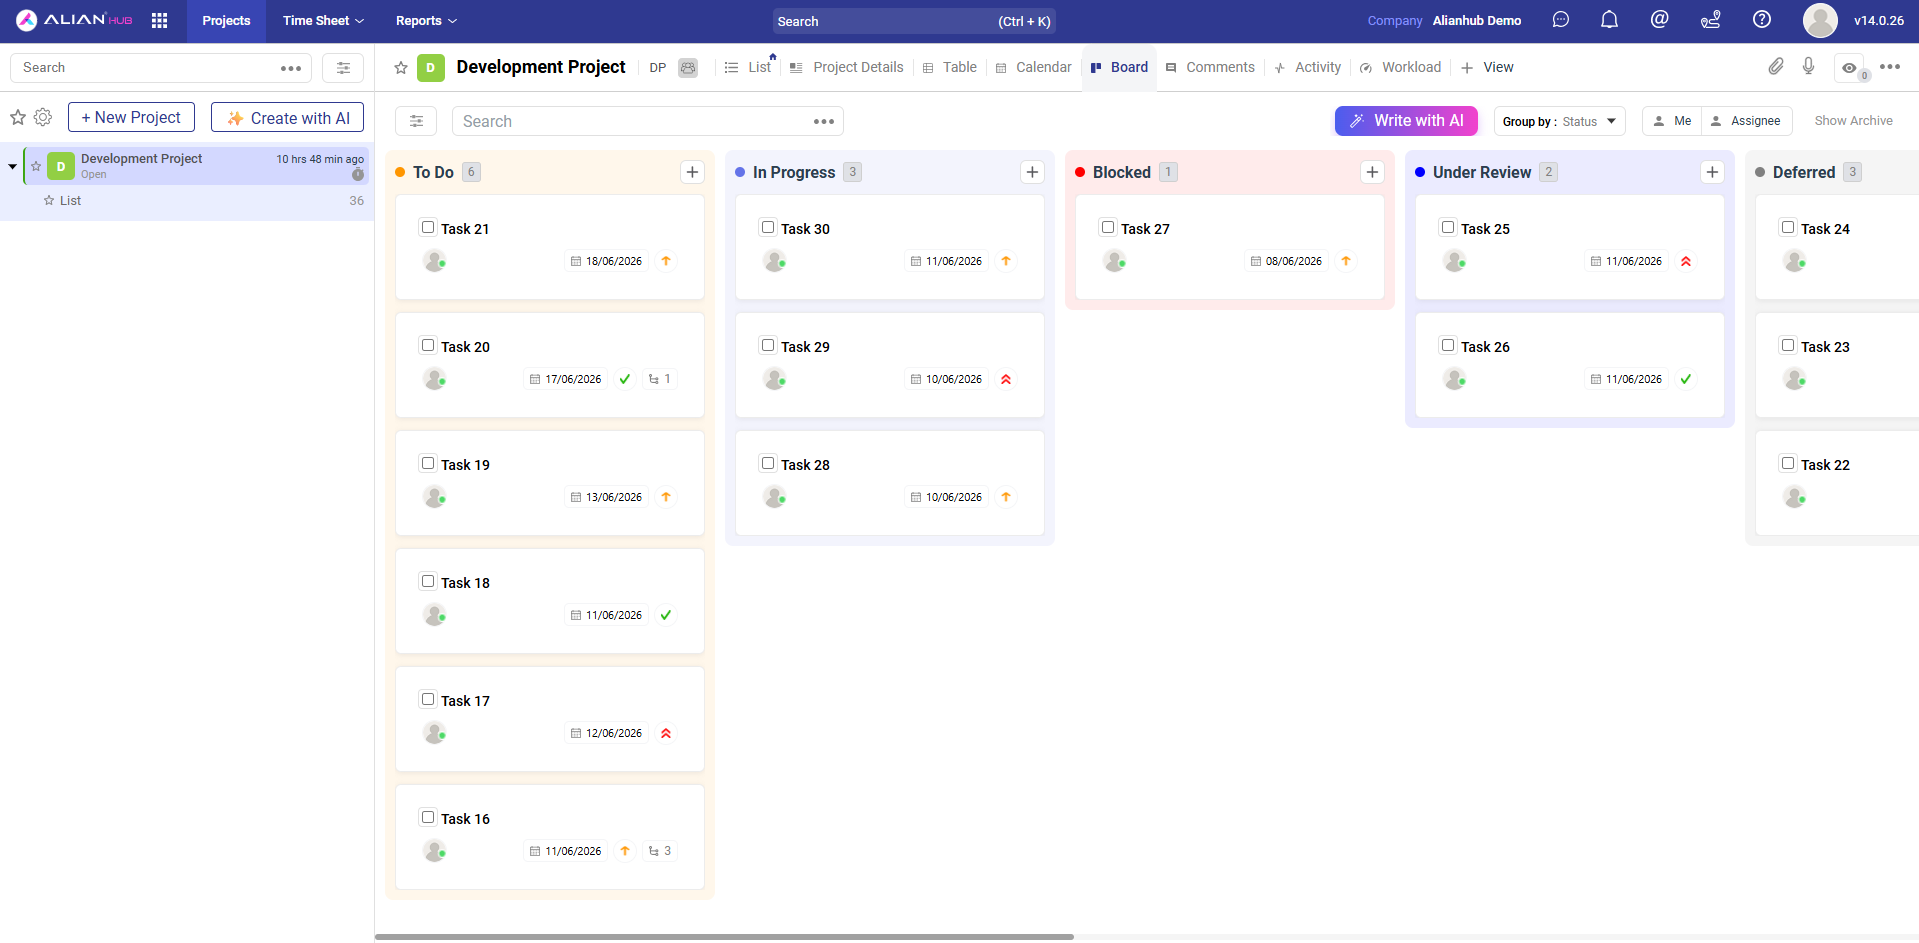Collapse the Development Project tree arrow
Viewport: 1919px width, 943px height.
pos(12,166)
